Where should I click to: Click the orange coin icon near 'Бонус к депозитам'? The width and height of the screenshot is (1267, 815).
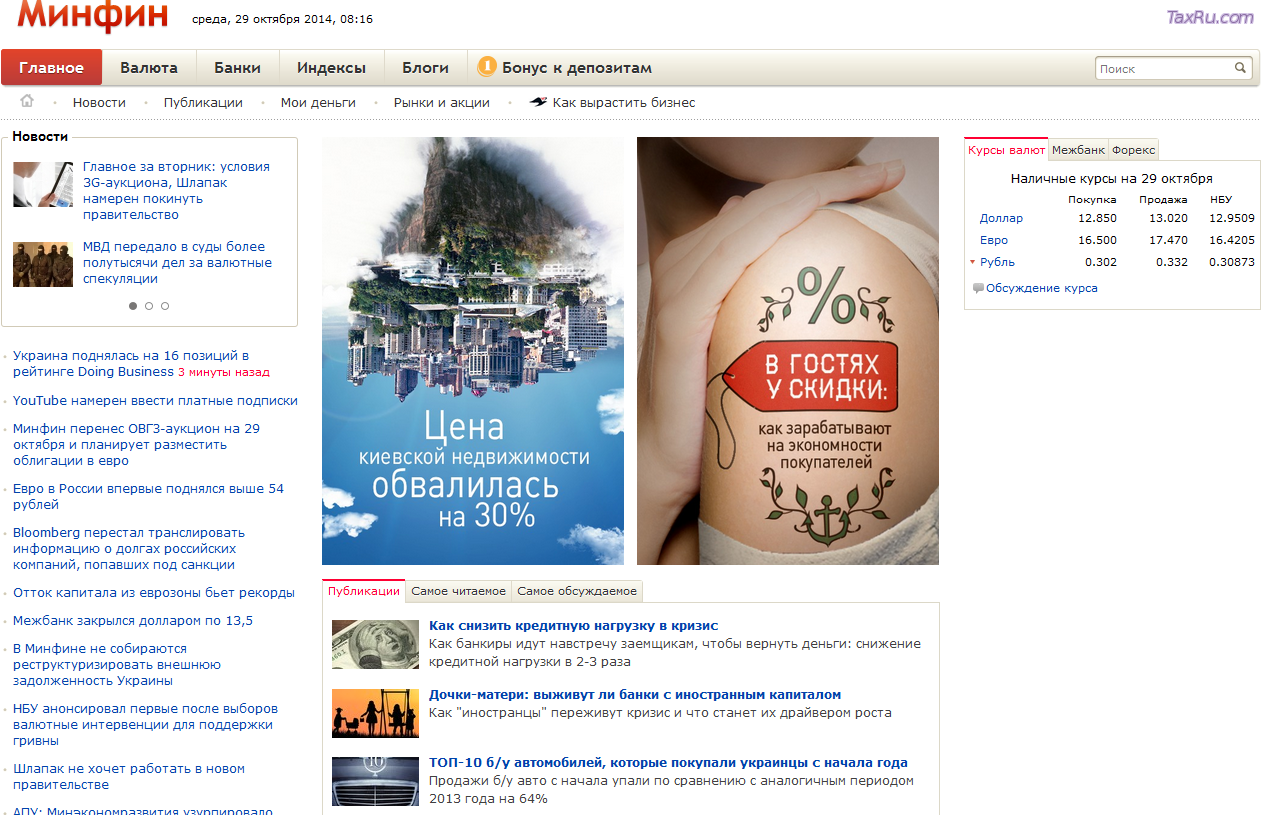[x=487, y=67]
